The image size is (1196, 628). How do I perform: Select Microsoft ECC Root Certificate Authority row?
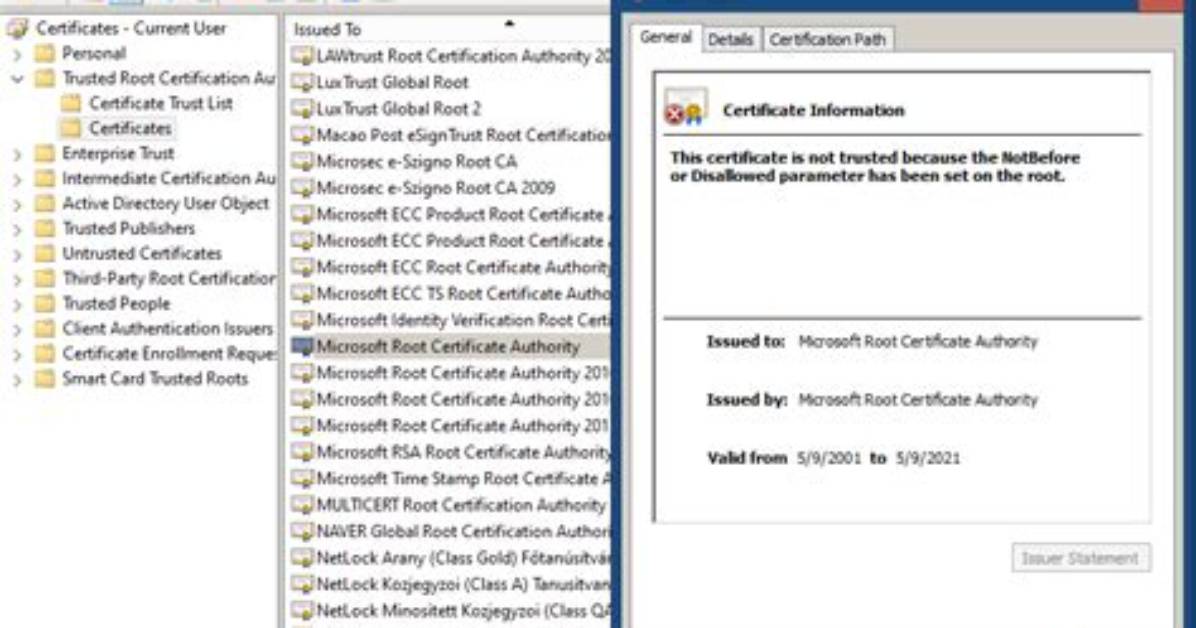[x=450, y=267]
